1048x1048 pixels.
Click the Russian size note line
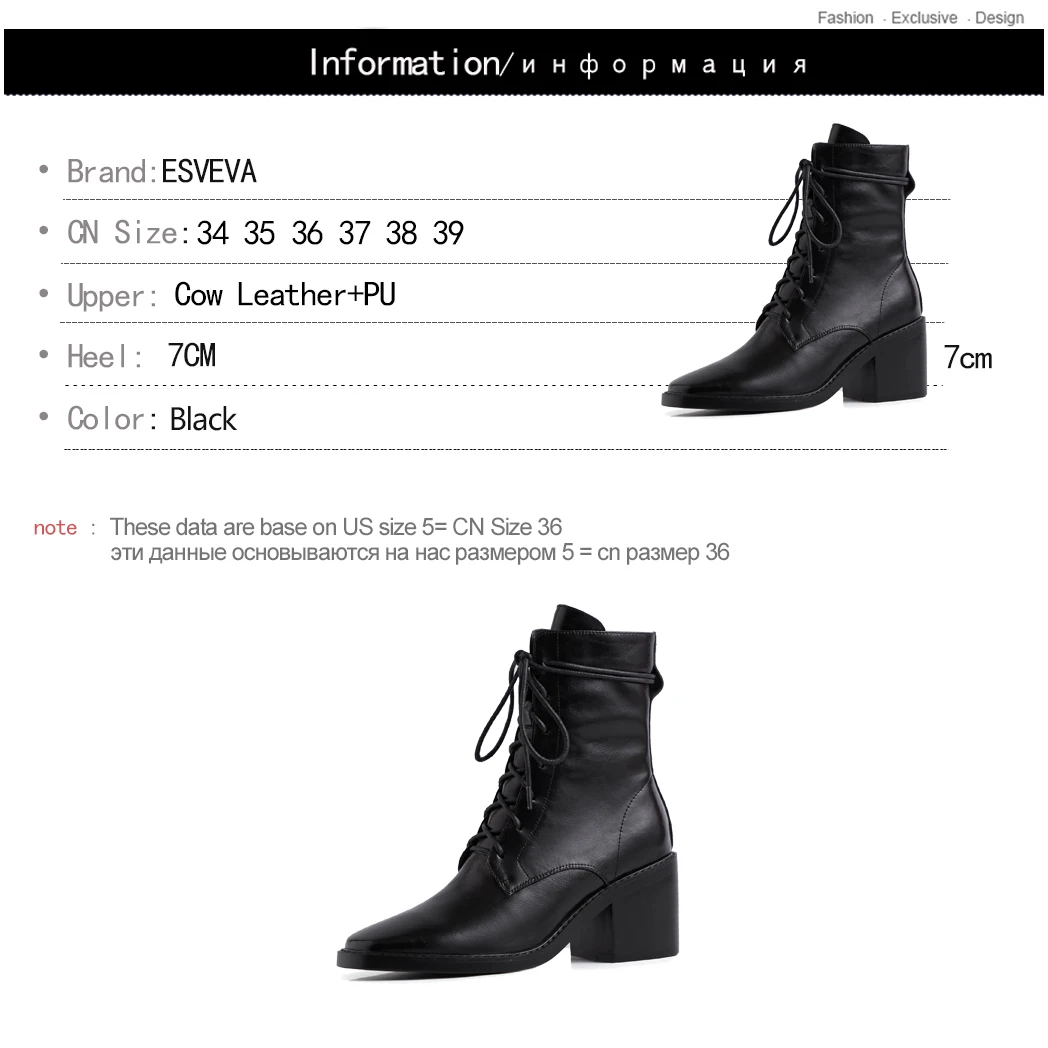click(x=420, y=553)
